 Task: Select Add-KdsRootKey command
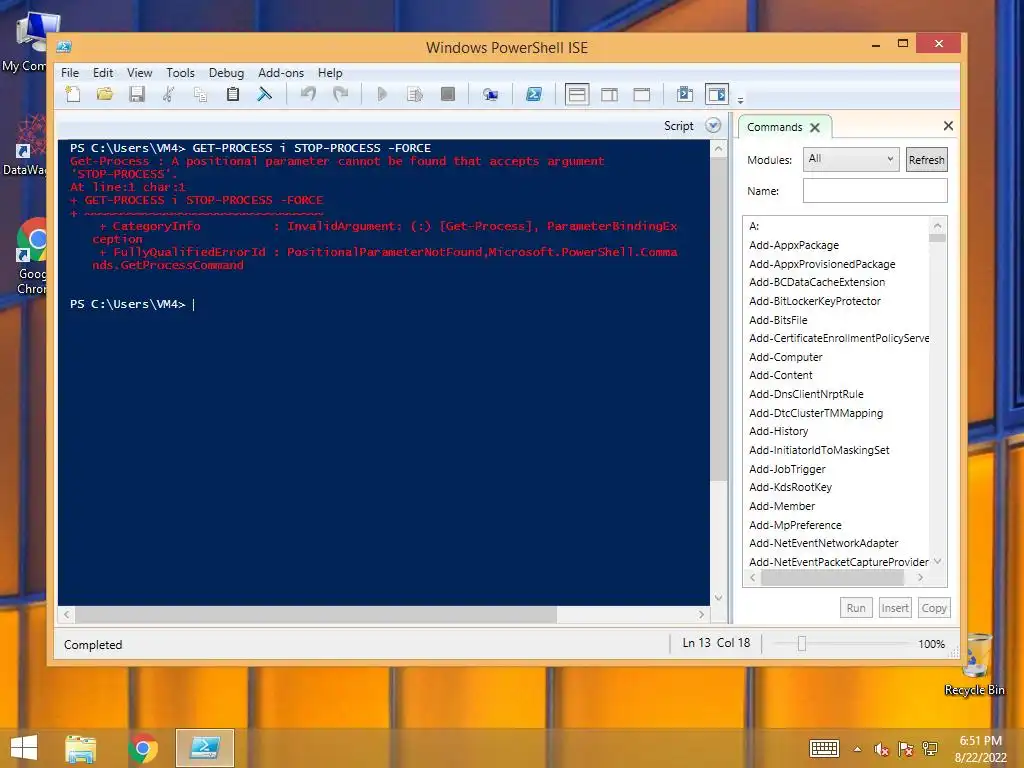click(790, 487)
